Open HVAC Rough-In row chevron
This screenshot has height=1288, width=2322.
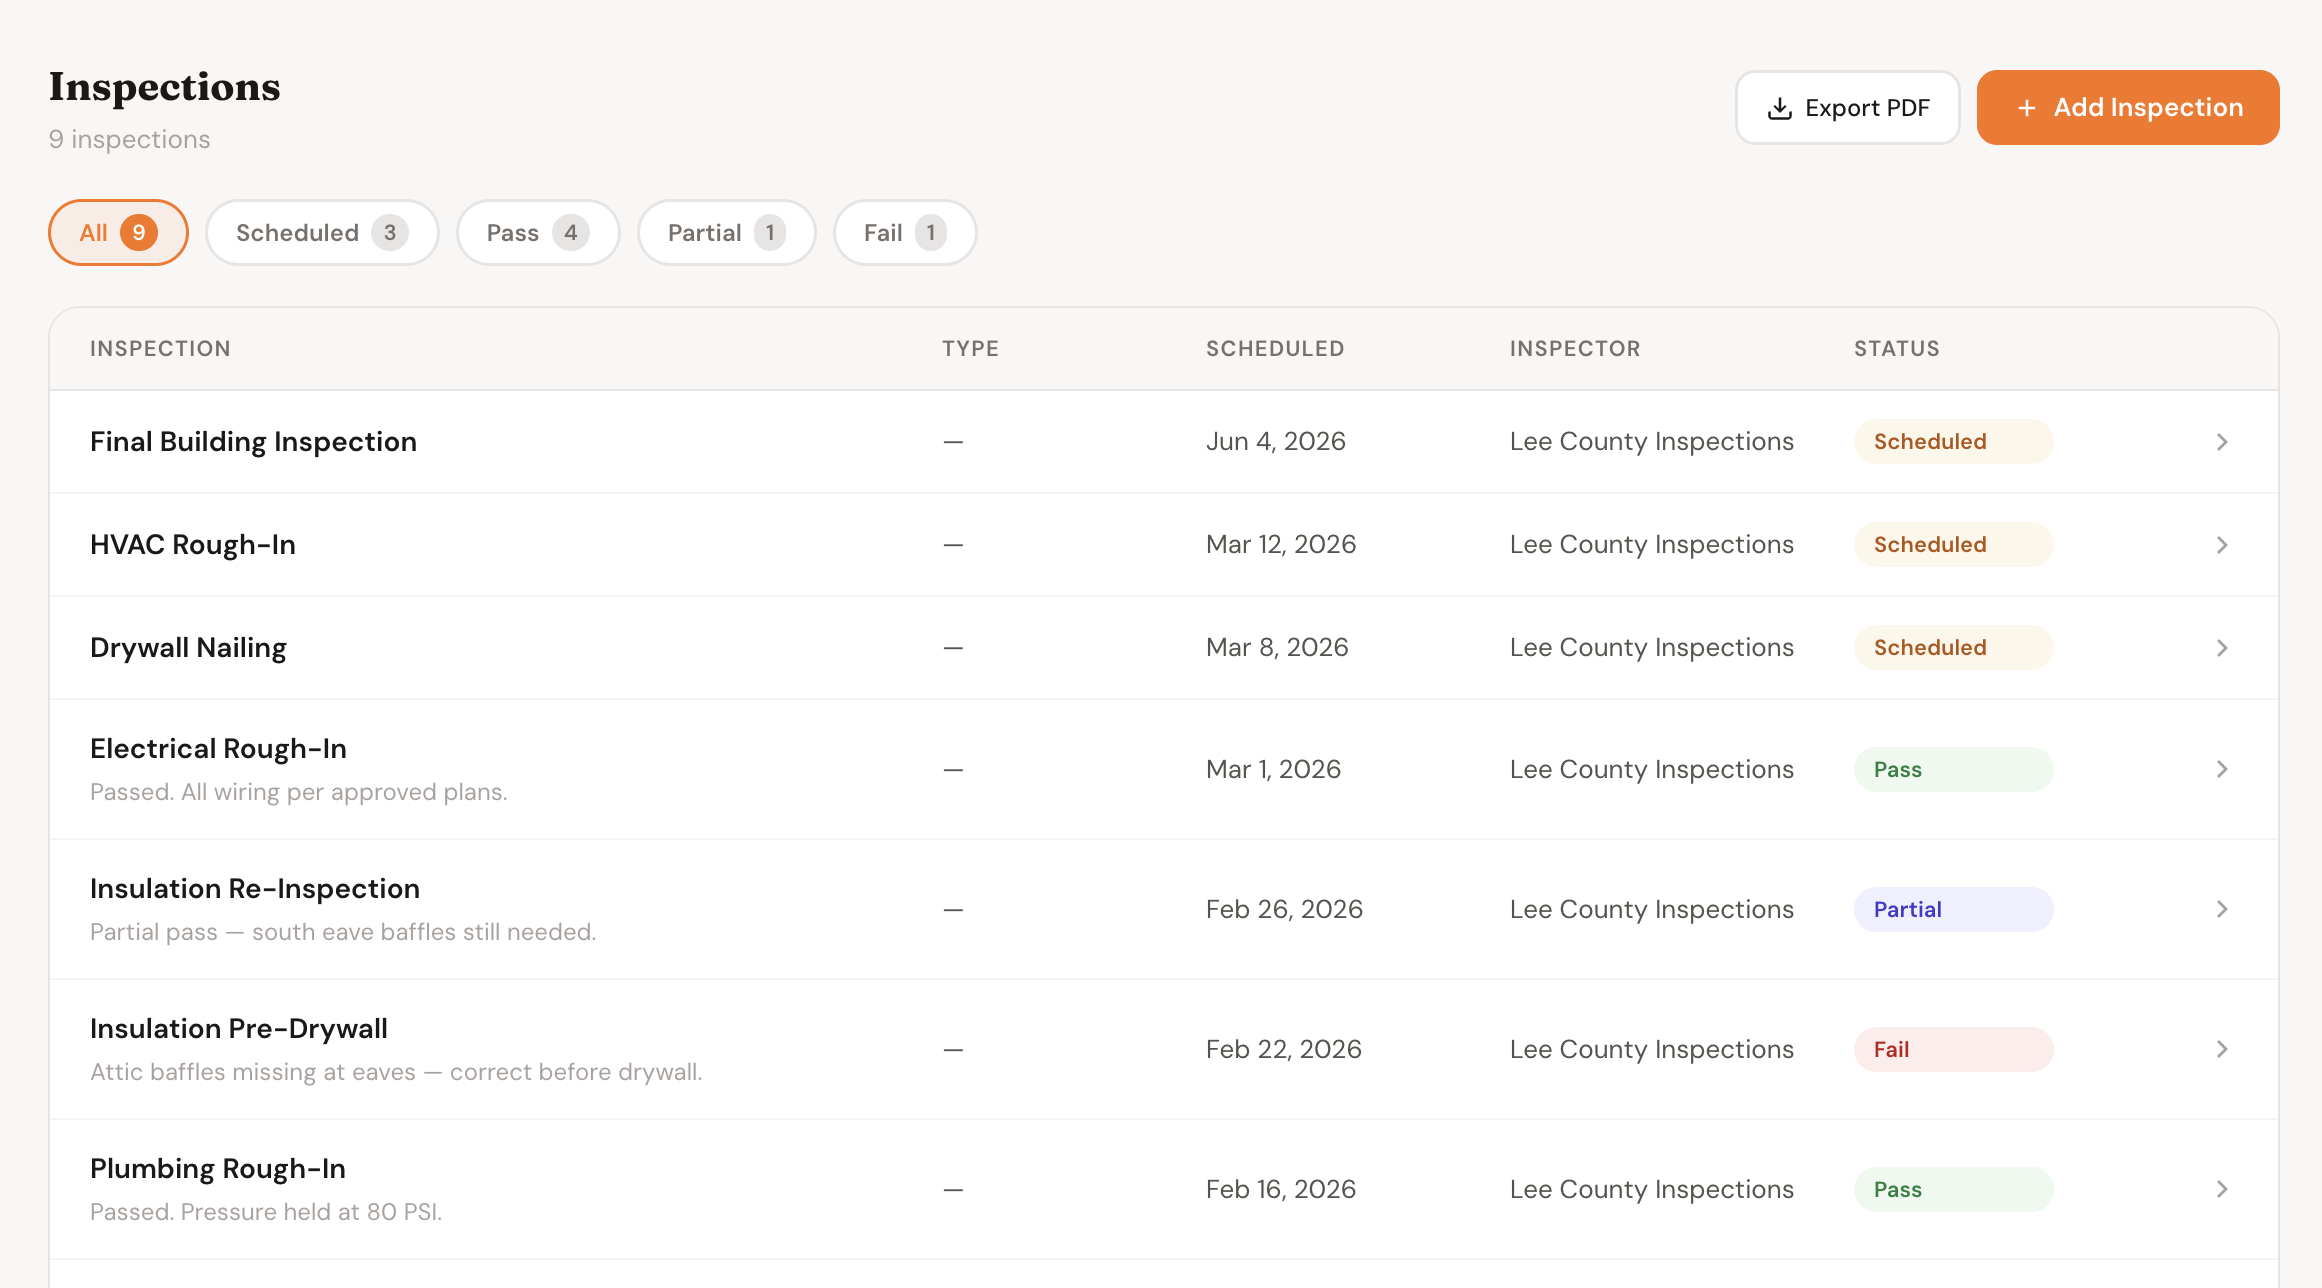pos(2222,545)
